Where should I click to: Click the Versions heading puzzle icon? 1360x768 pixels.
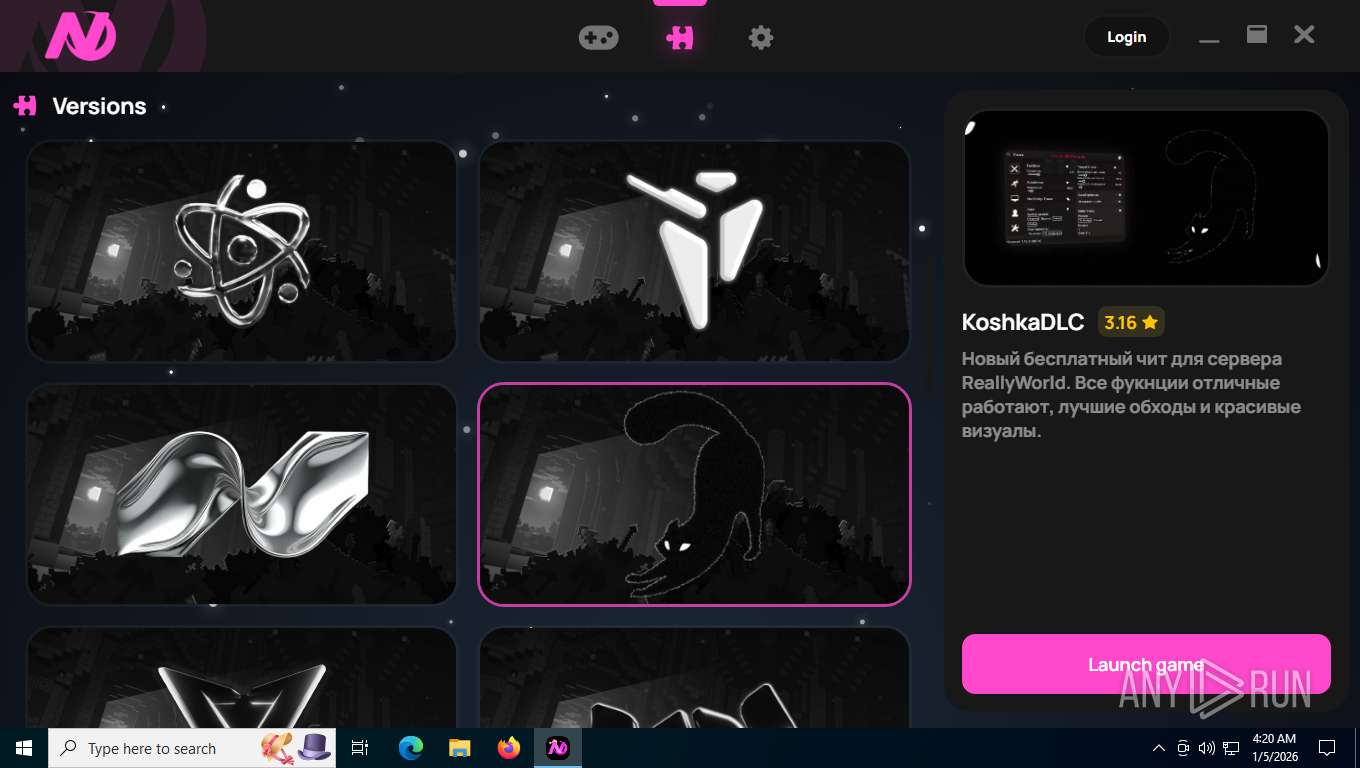click(25, 106)
